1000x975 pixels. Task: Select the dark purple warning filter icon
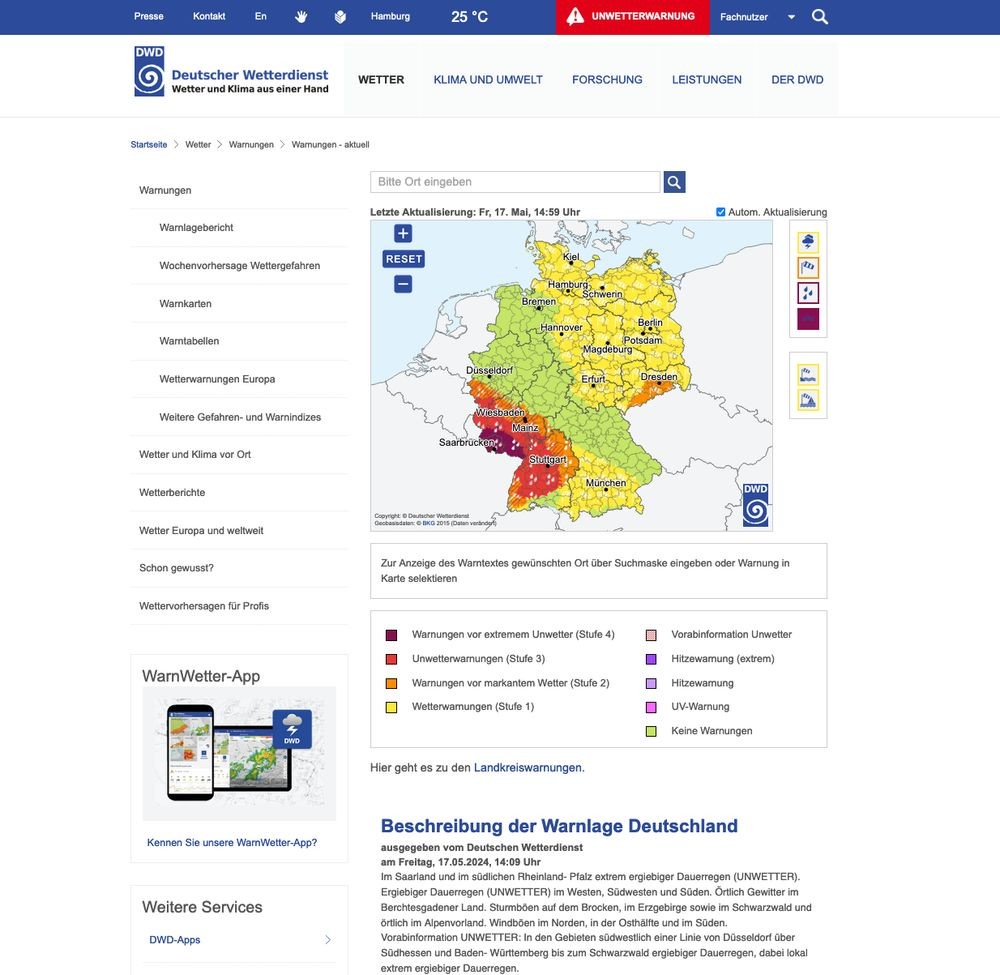[x=808, y=319]
